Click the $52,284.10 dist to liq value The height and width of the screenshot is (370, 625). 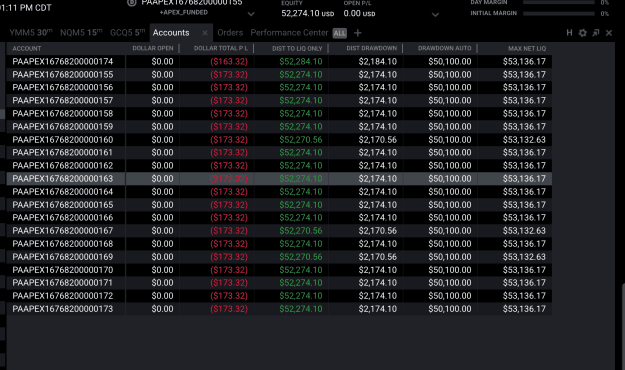point(301,61)
